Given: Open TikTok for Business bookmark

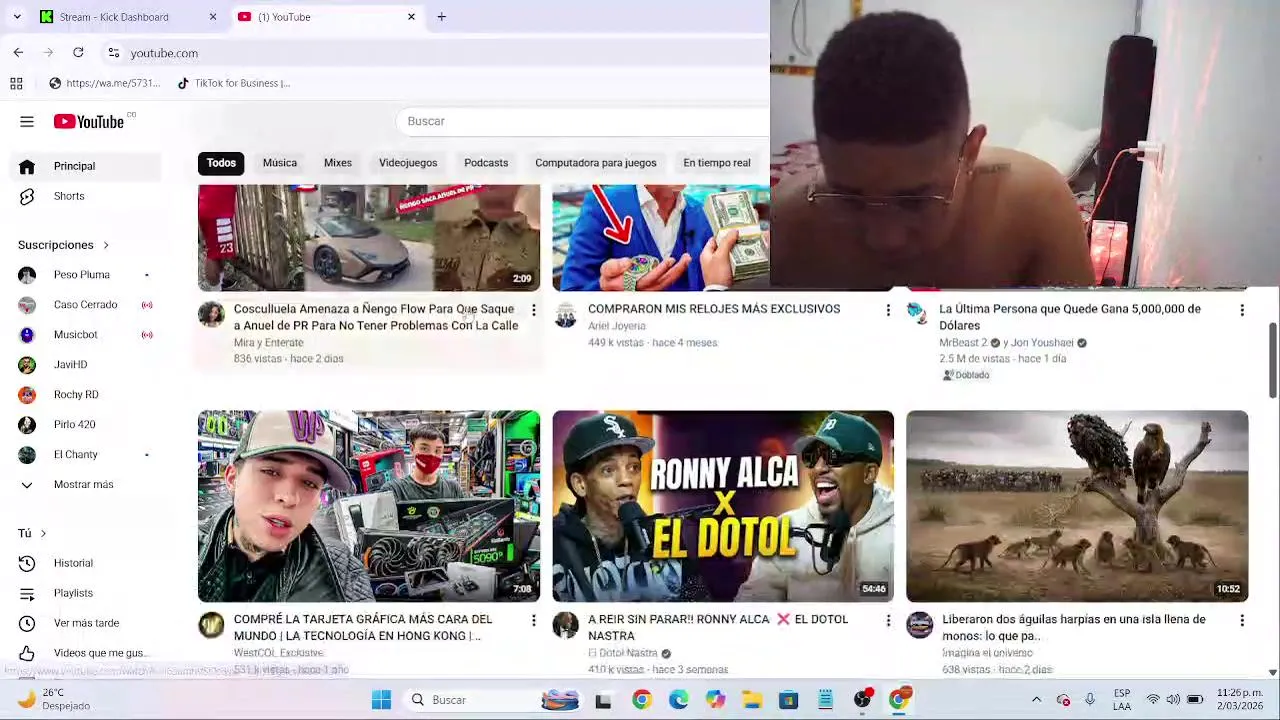Looking at the screenshot, I should (x=233, y=83).
